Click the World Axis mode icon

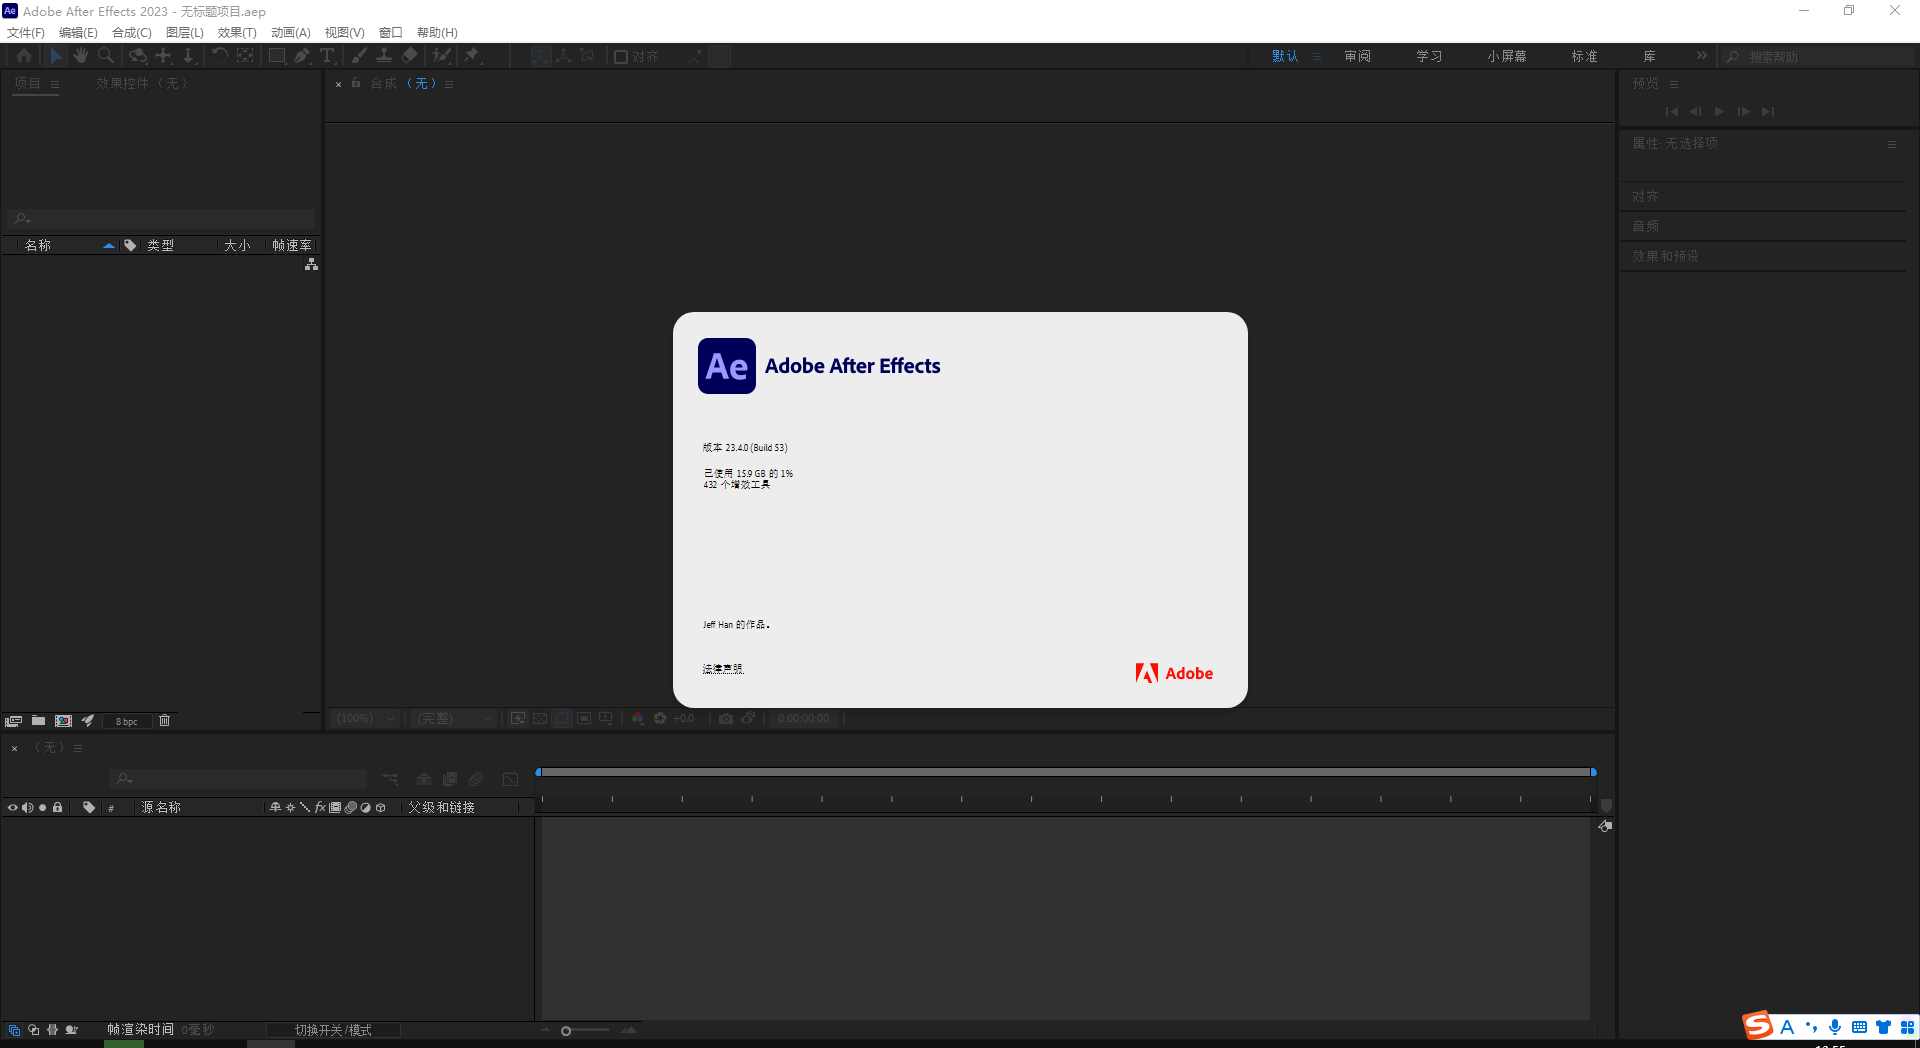564,56
